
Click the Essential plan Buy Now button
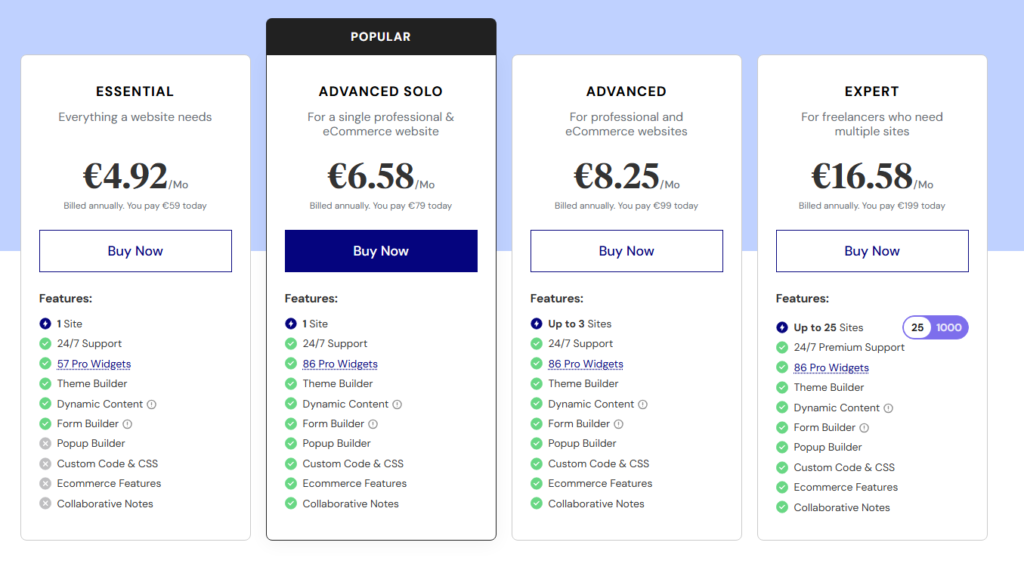click(135, 251)
